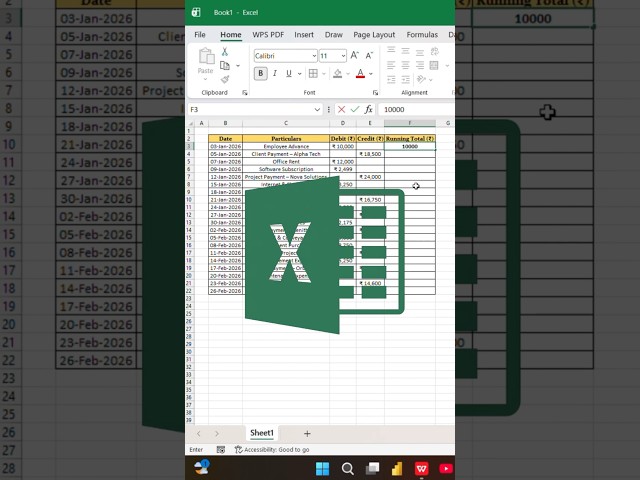The width and height of the screenshot is (640, 480).
Task: Click the Copy icon in Clipboard group
Action: click(225, 65)
